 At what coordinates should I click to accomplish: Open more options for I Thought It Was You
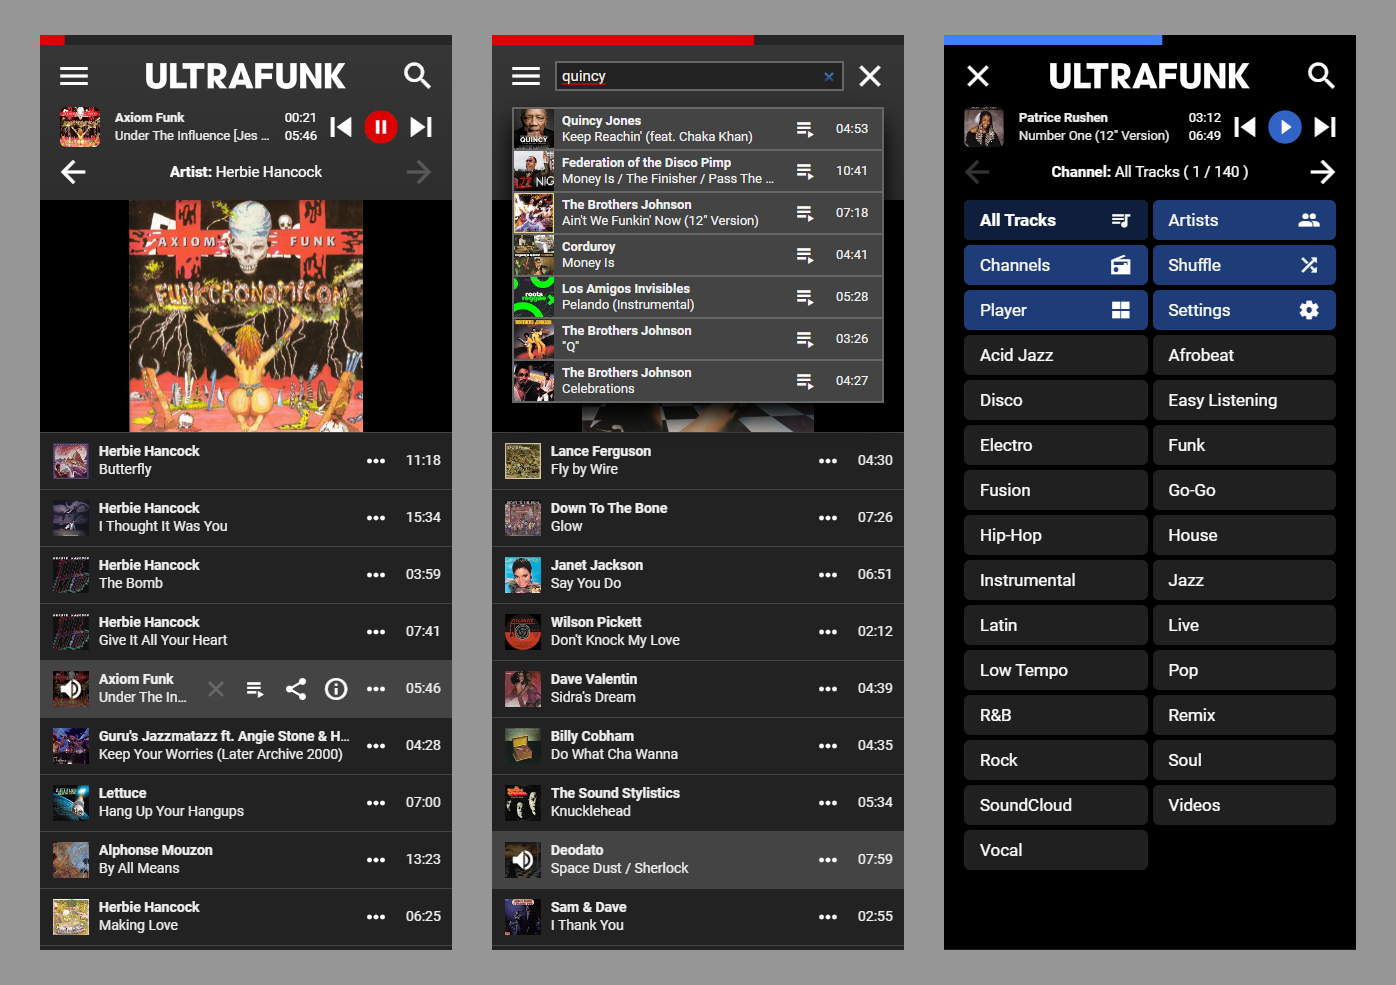pyautogui.click(x=376, y=518)
